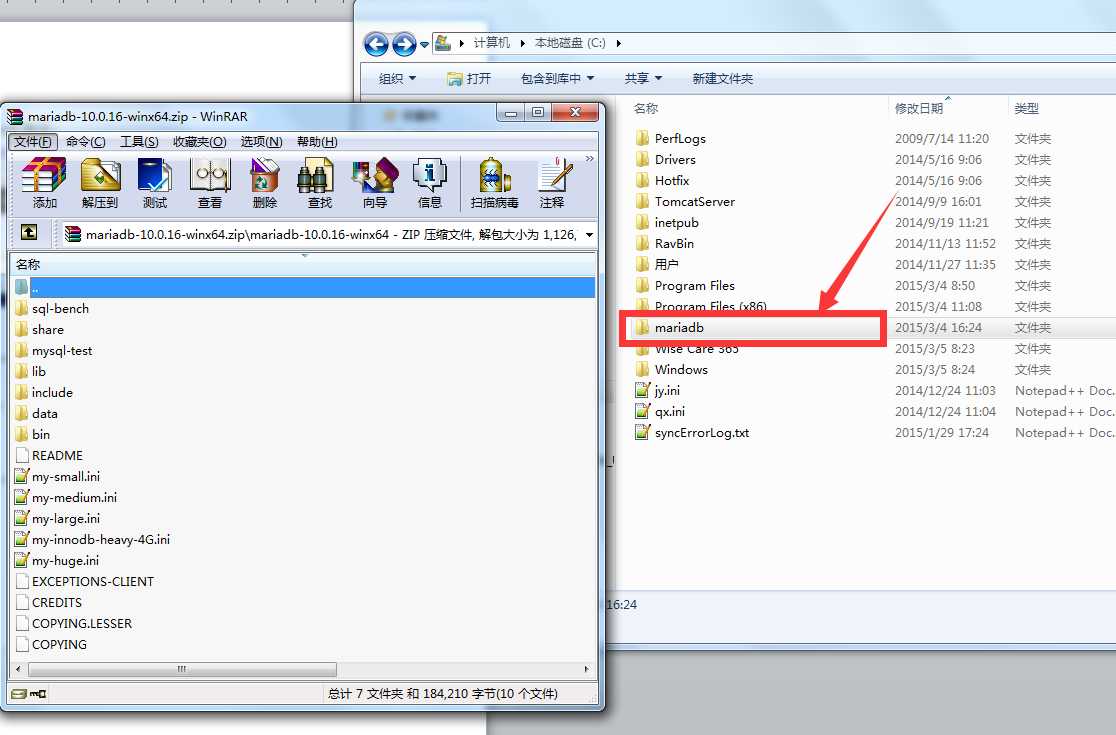Select the inetpub folder in Explorer
The image size is (1116, 735).
[x=667, y=223]
